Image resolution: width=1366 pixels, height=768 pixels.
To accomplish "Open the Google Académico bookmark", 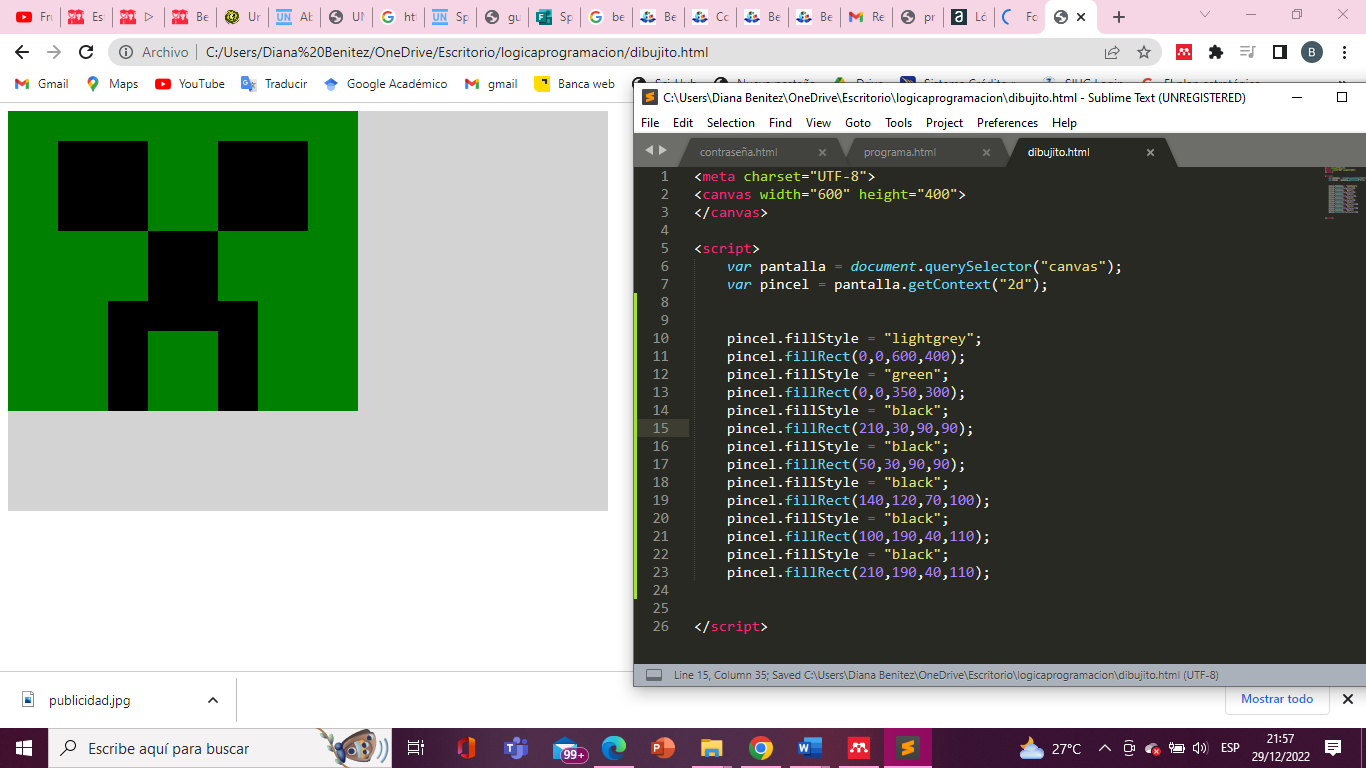I will coord(386,84).
